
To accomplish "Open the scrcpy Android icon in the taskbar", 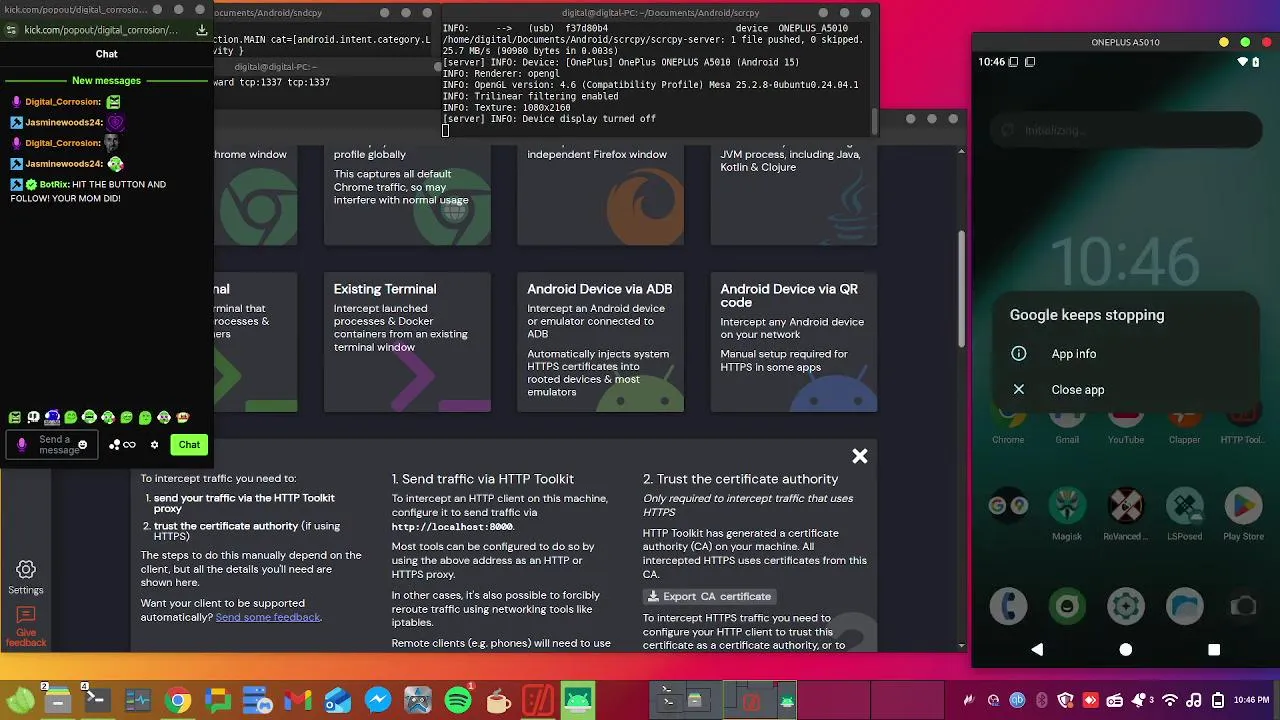I will [578, 701].
